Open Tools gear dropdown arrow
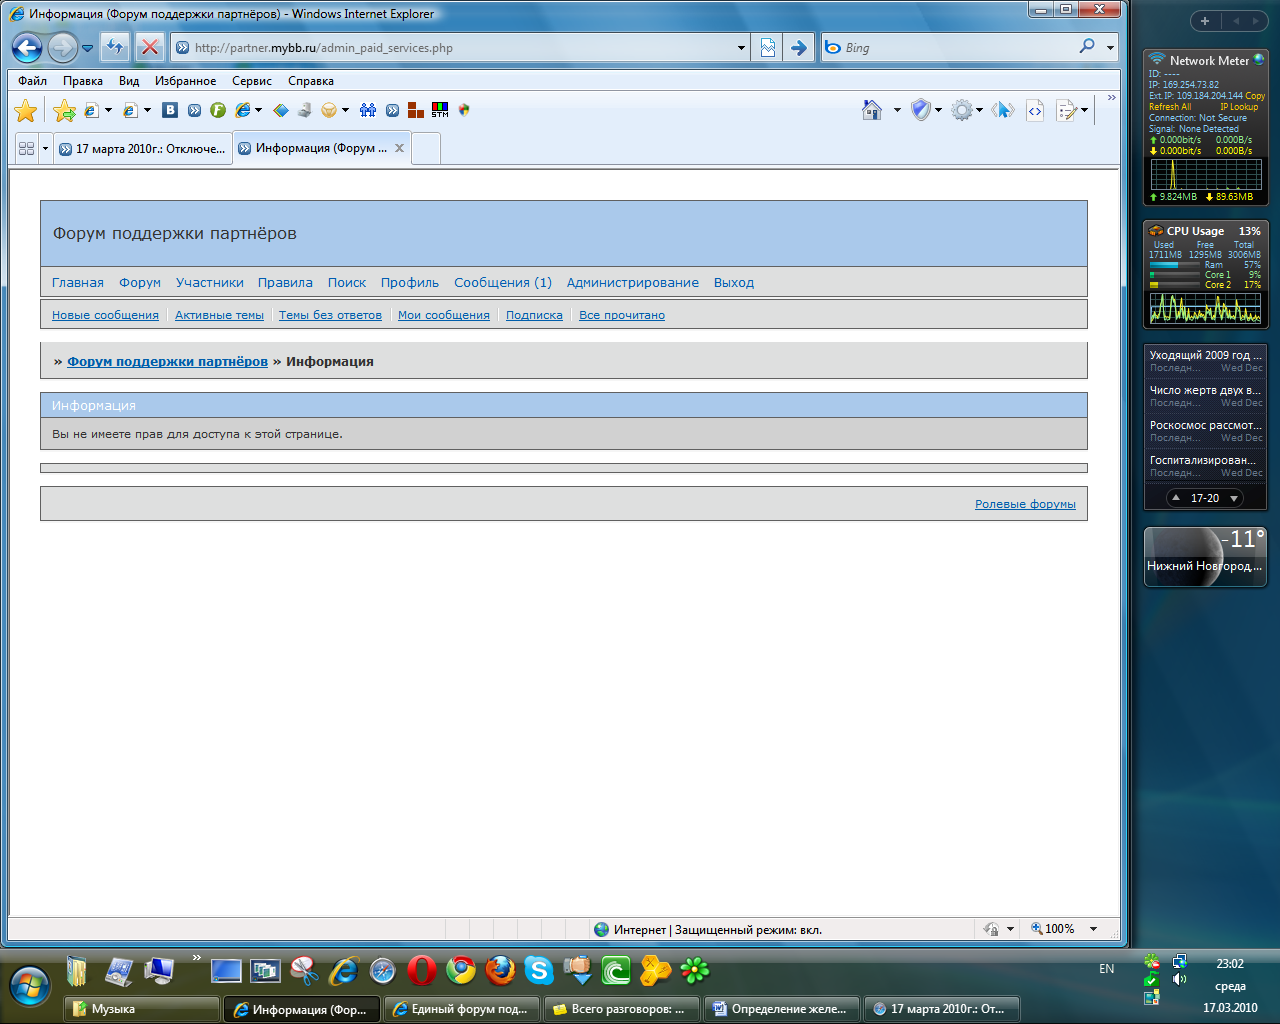This screenshot has width=1280, height=1024. tap(979, 110)
